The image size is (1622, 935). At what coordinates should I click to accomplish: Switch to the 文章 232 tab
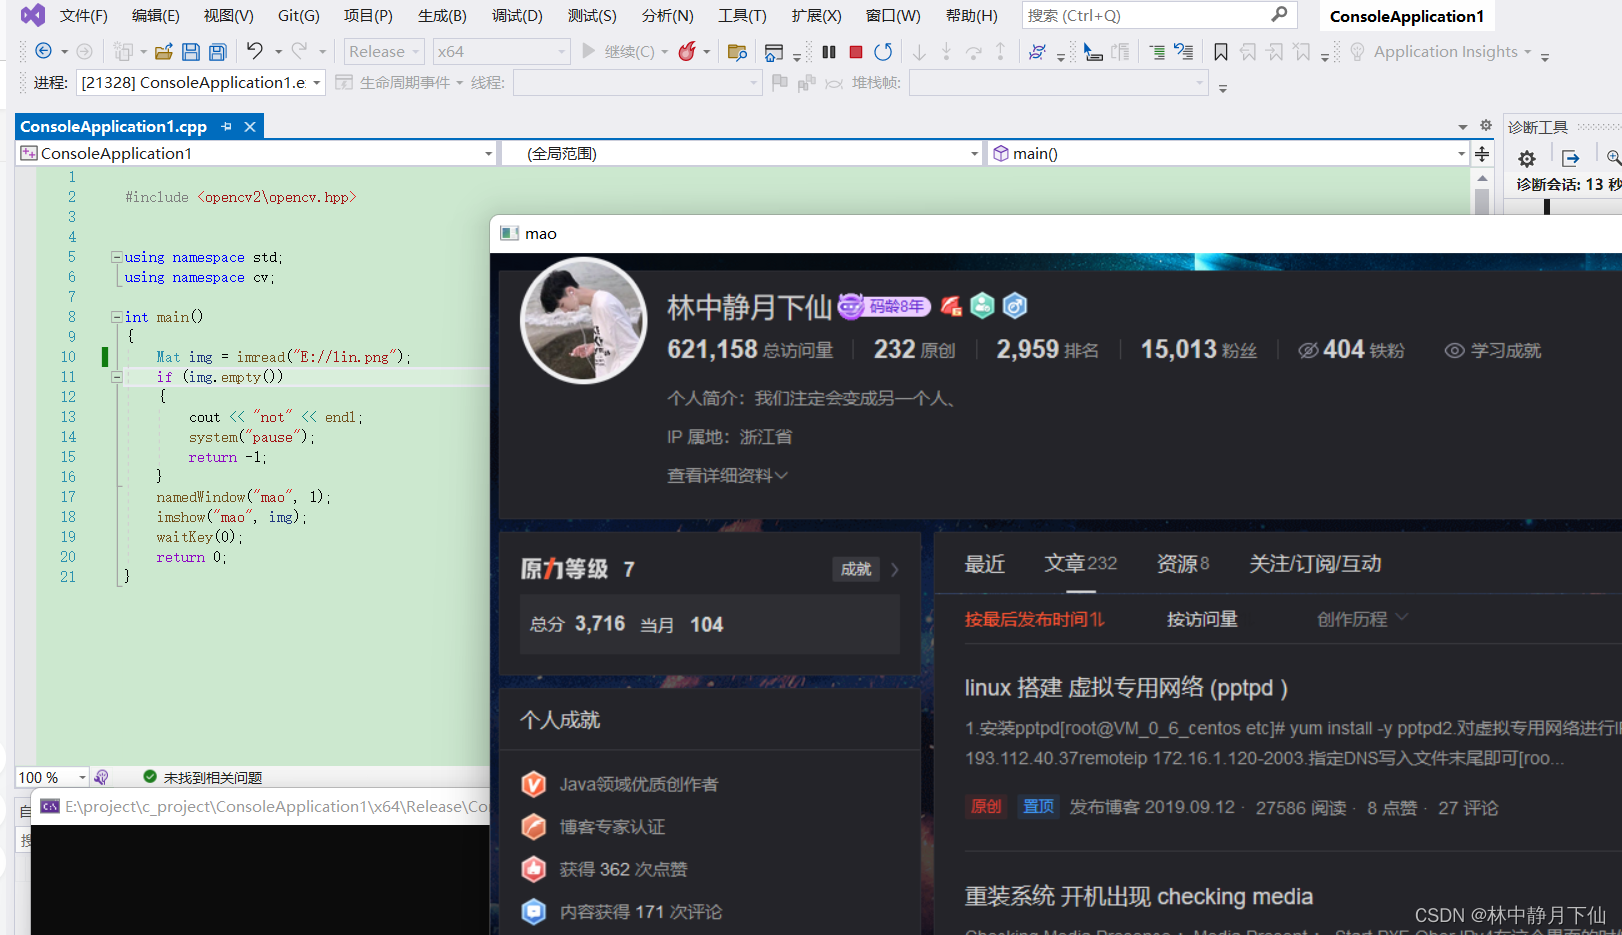(x=1080, y=563)
